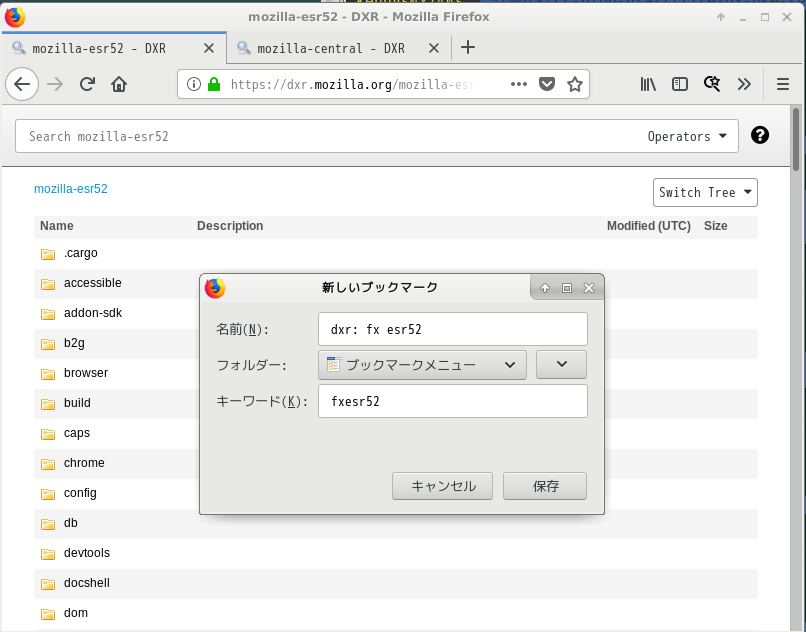Open the DXR search help question mark
806x632 pixels.
point(760,136)
